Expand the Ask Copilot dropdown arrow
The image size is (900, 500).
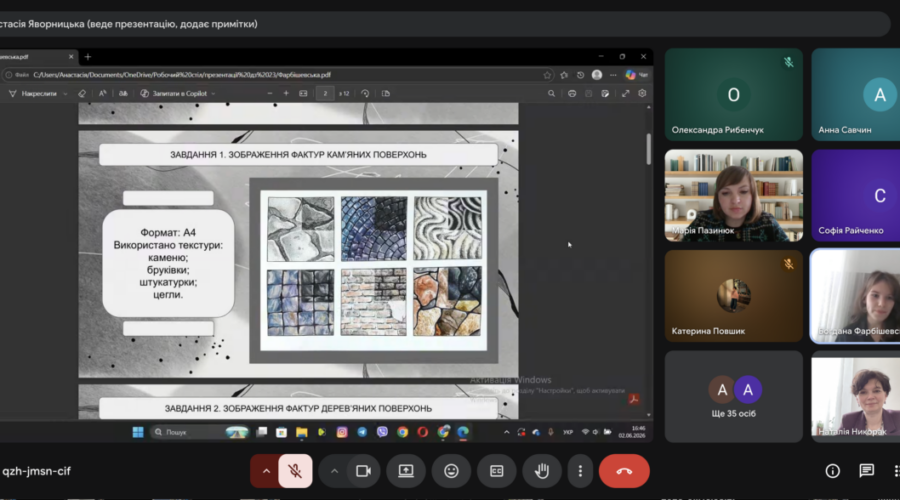click(213, 94)
